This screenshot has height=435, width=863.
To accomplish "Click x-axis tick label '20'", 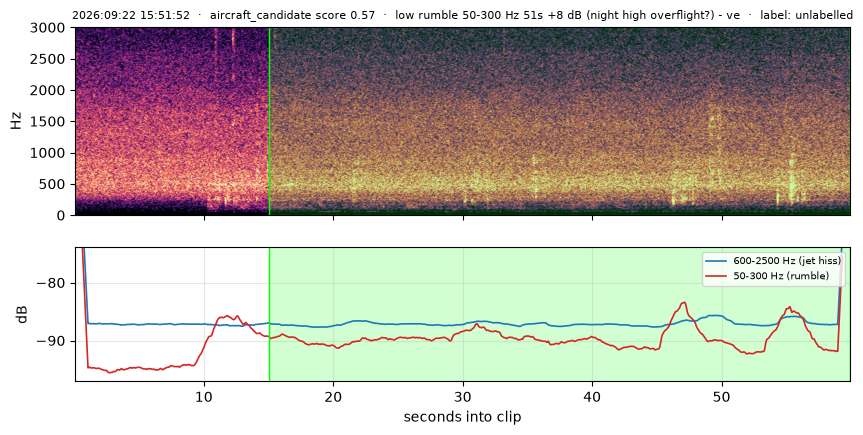I will click(x=334, y=396).
